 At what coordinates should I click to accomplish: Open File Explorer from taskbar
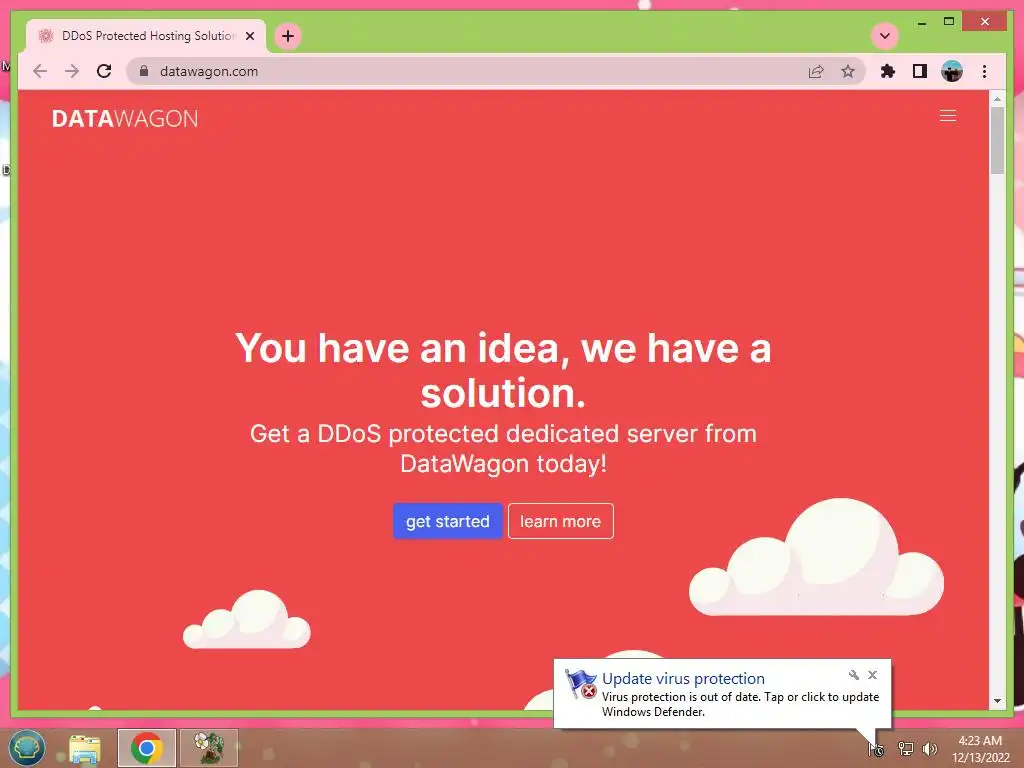[85, 748]
